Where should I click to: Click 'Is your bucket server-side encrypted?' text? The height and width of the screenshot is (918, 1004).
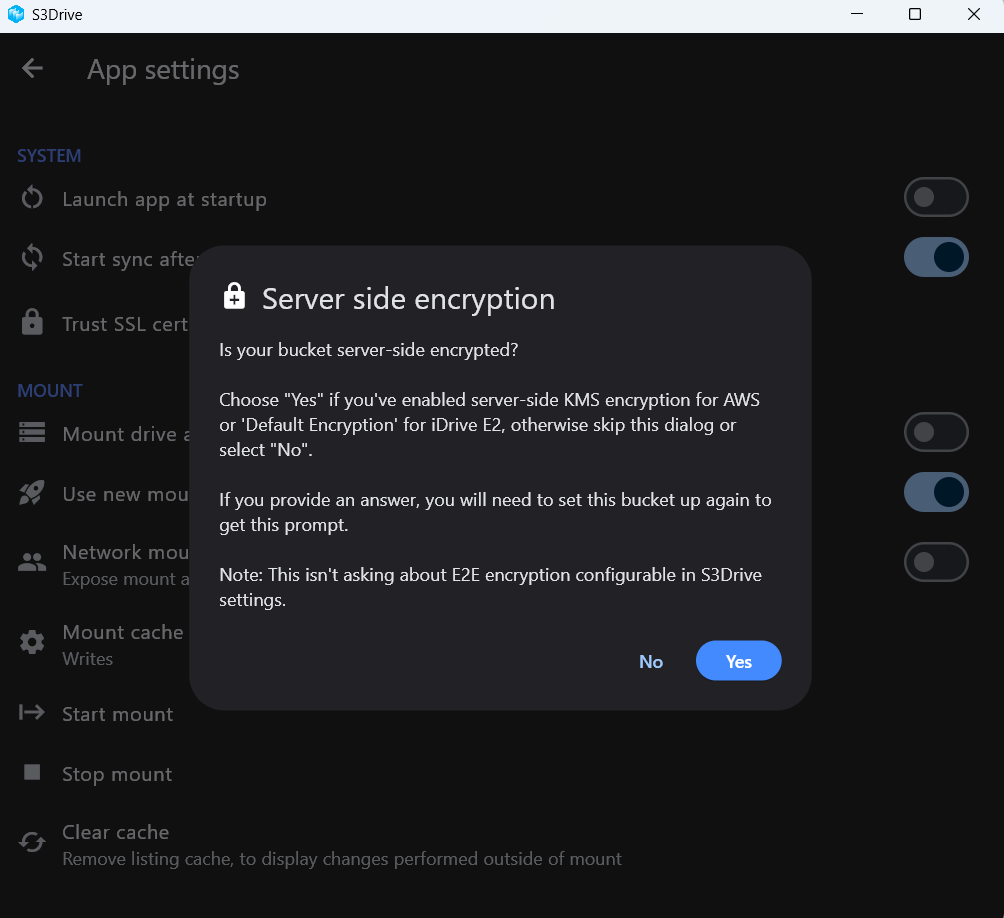[x=368, y=350]
